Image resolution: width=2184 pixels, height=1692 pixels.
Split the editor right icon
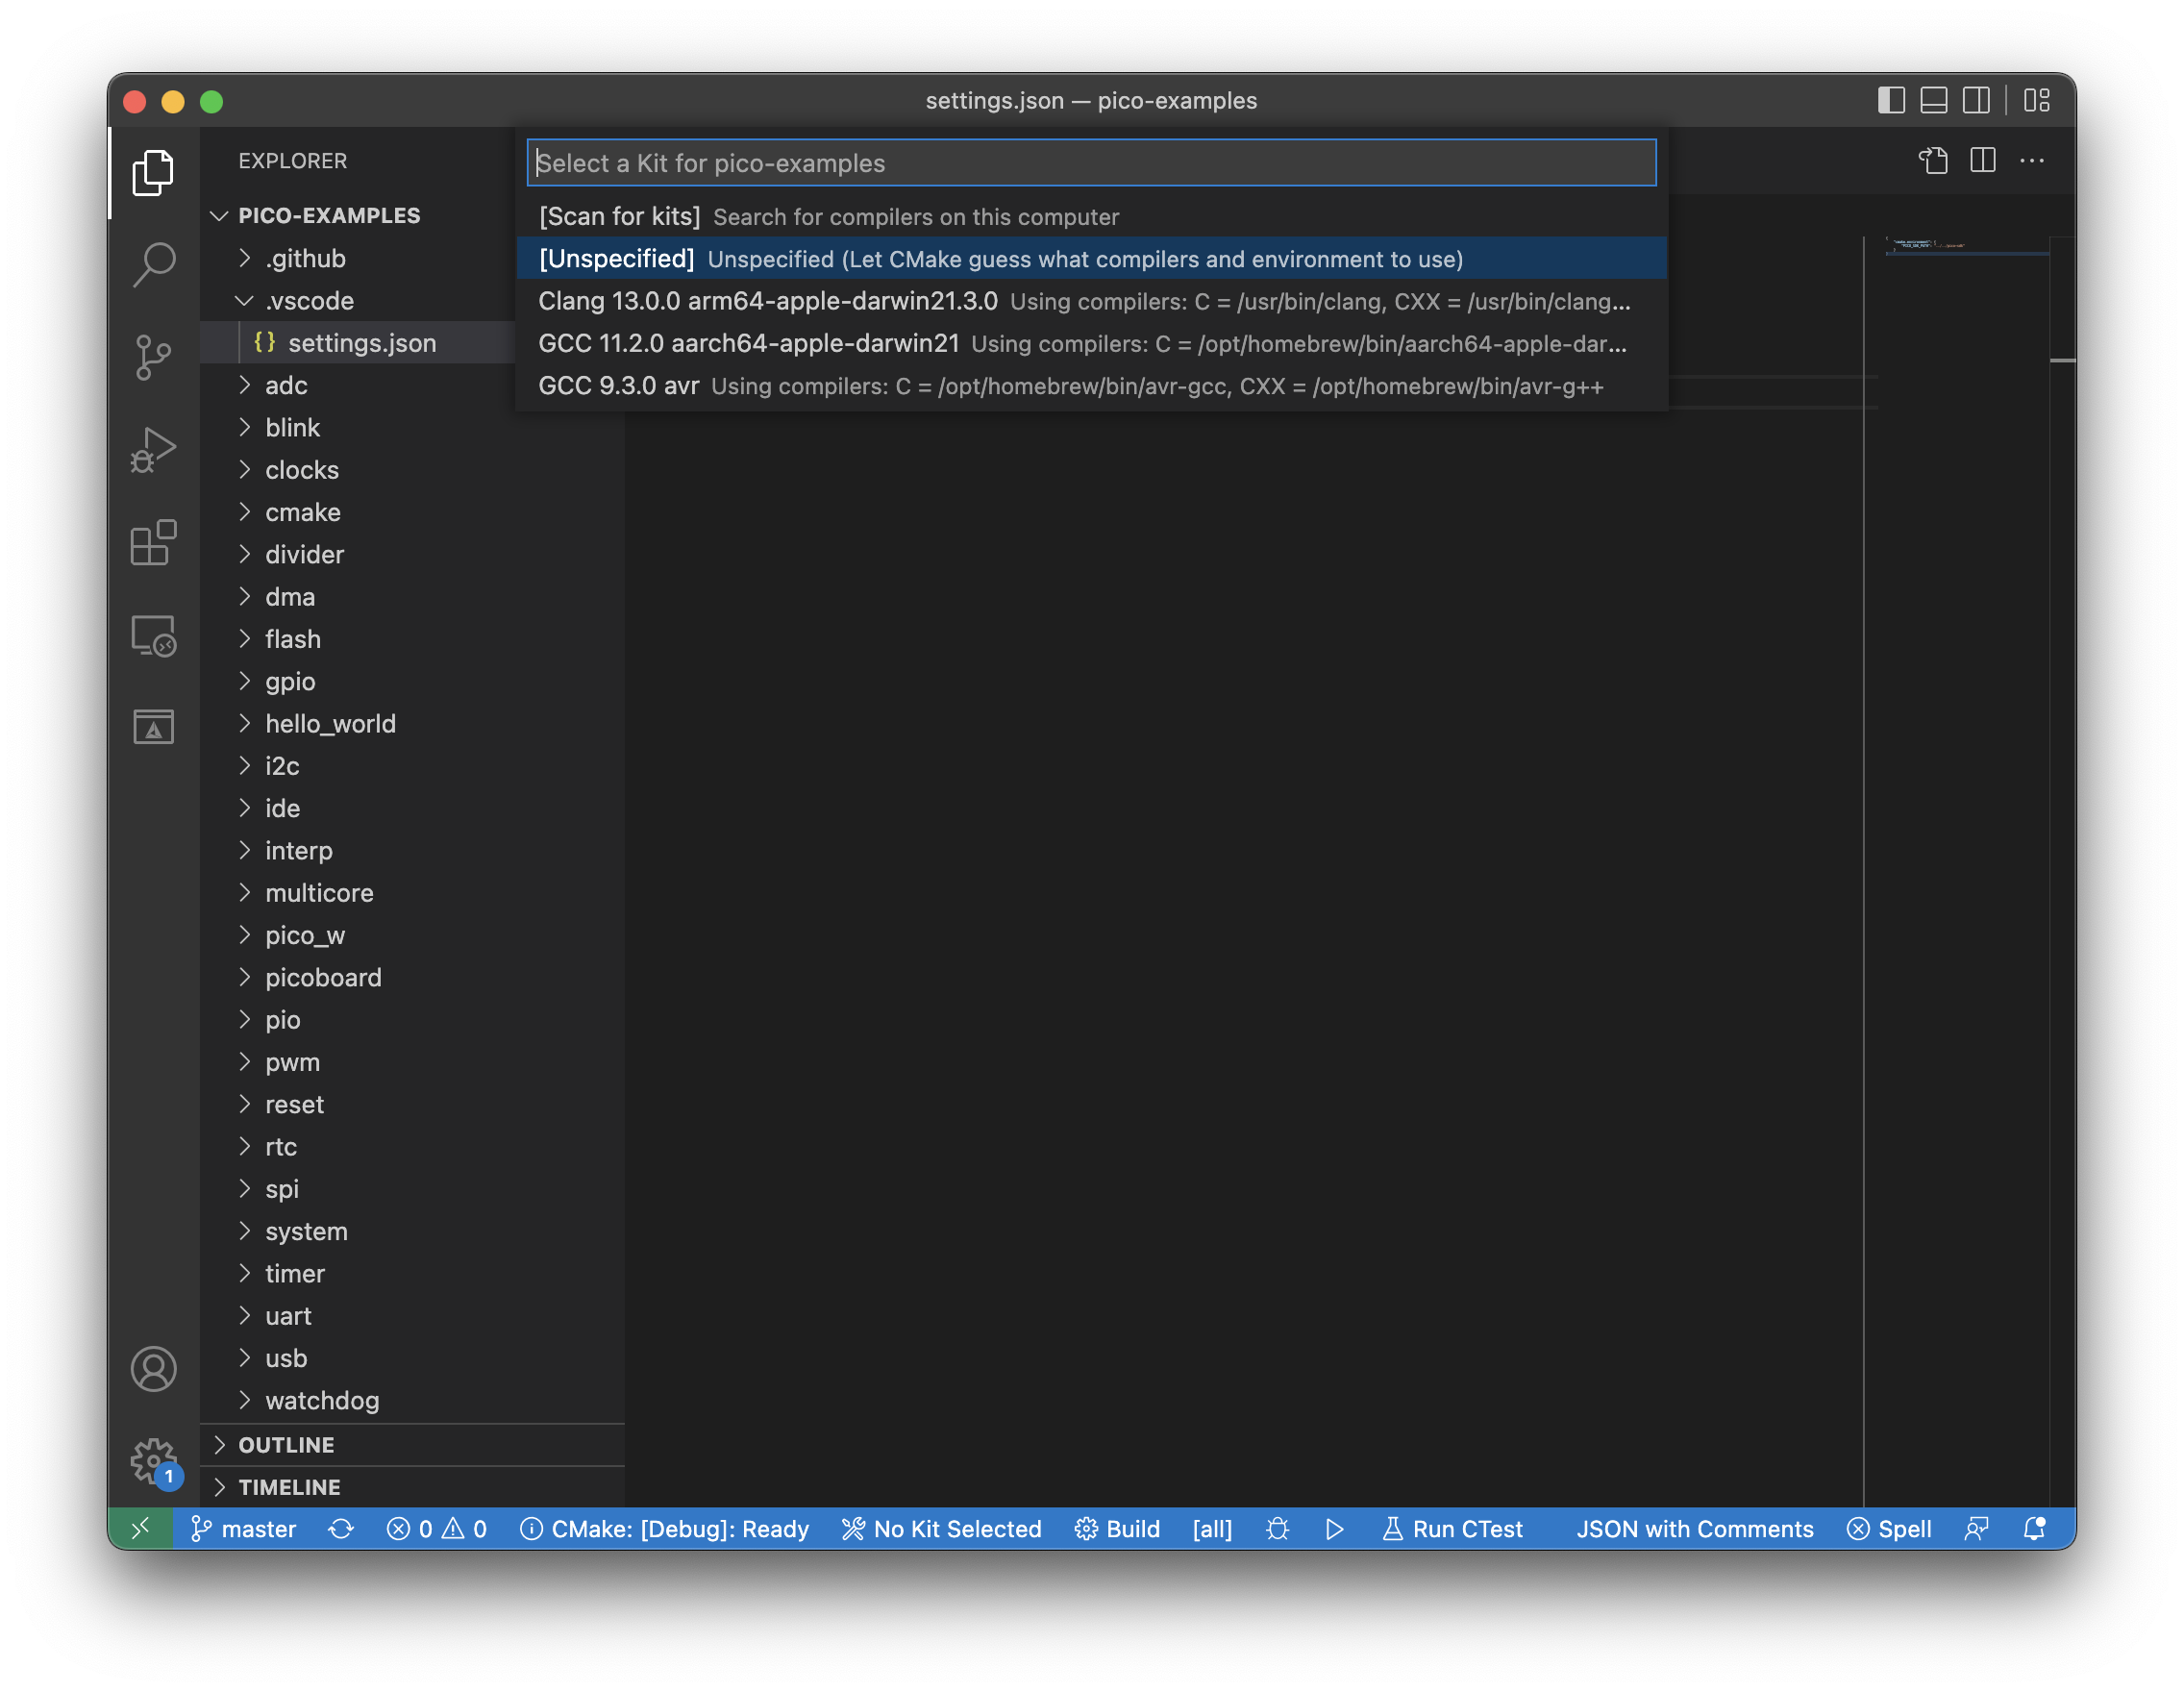click(1982, 160)
